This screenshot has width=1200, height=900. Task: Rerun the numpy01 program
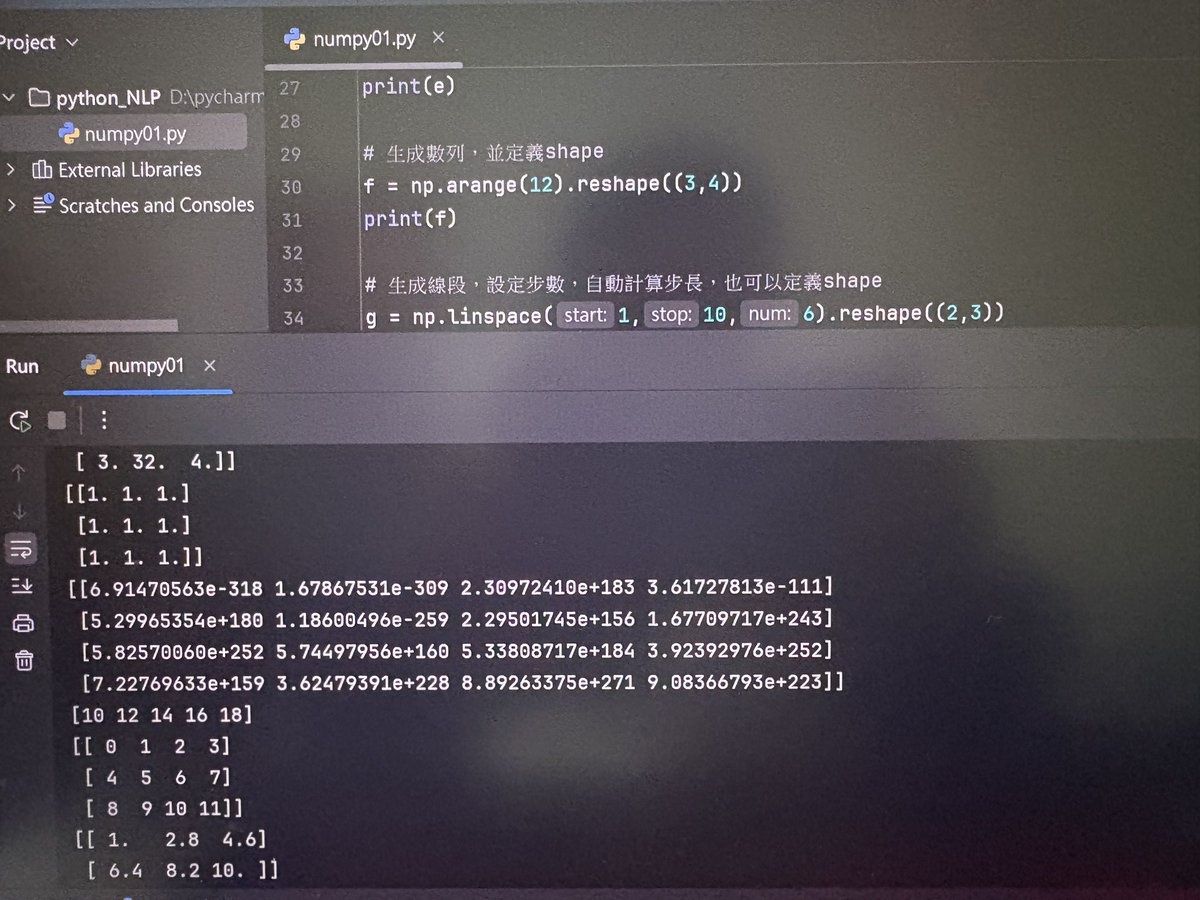[19, 421]
